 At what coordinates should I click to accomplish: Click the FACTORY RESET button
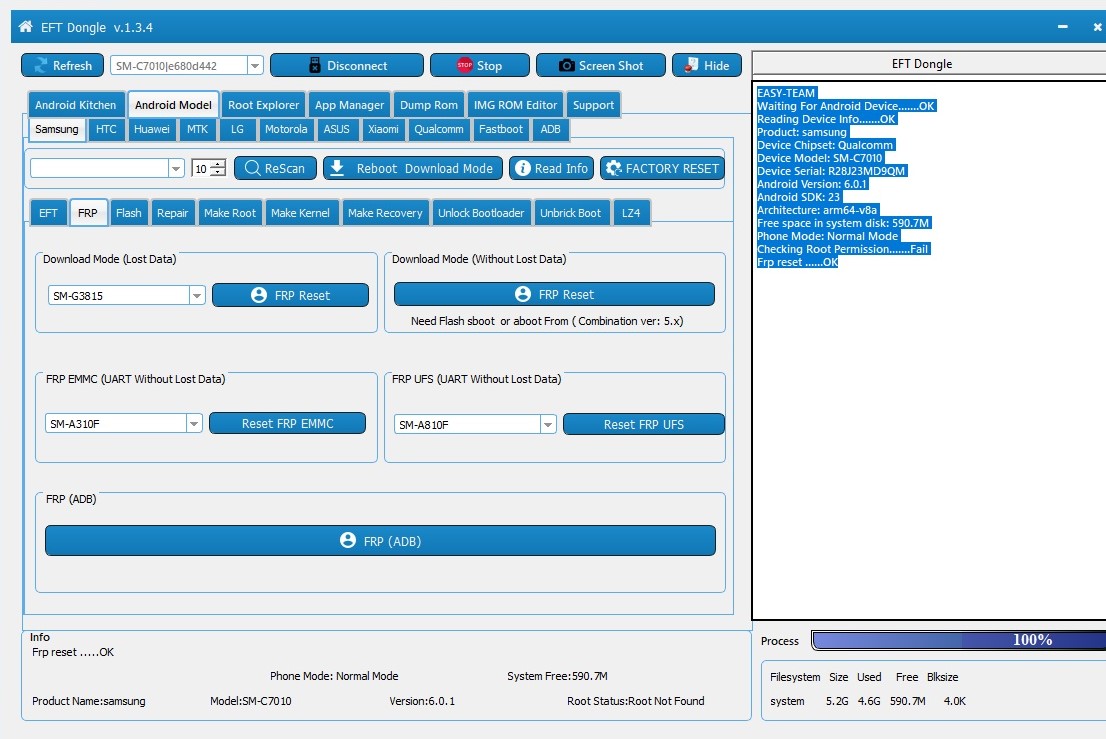pyautogui.click(x=662, y=169)
